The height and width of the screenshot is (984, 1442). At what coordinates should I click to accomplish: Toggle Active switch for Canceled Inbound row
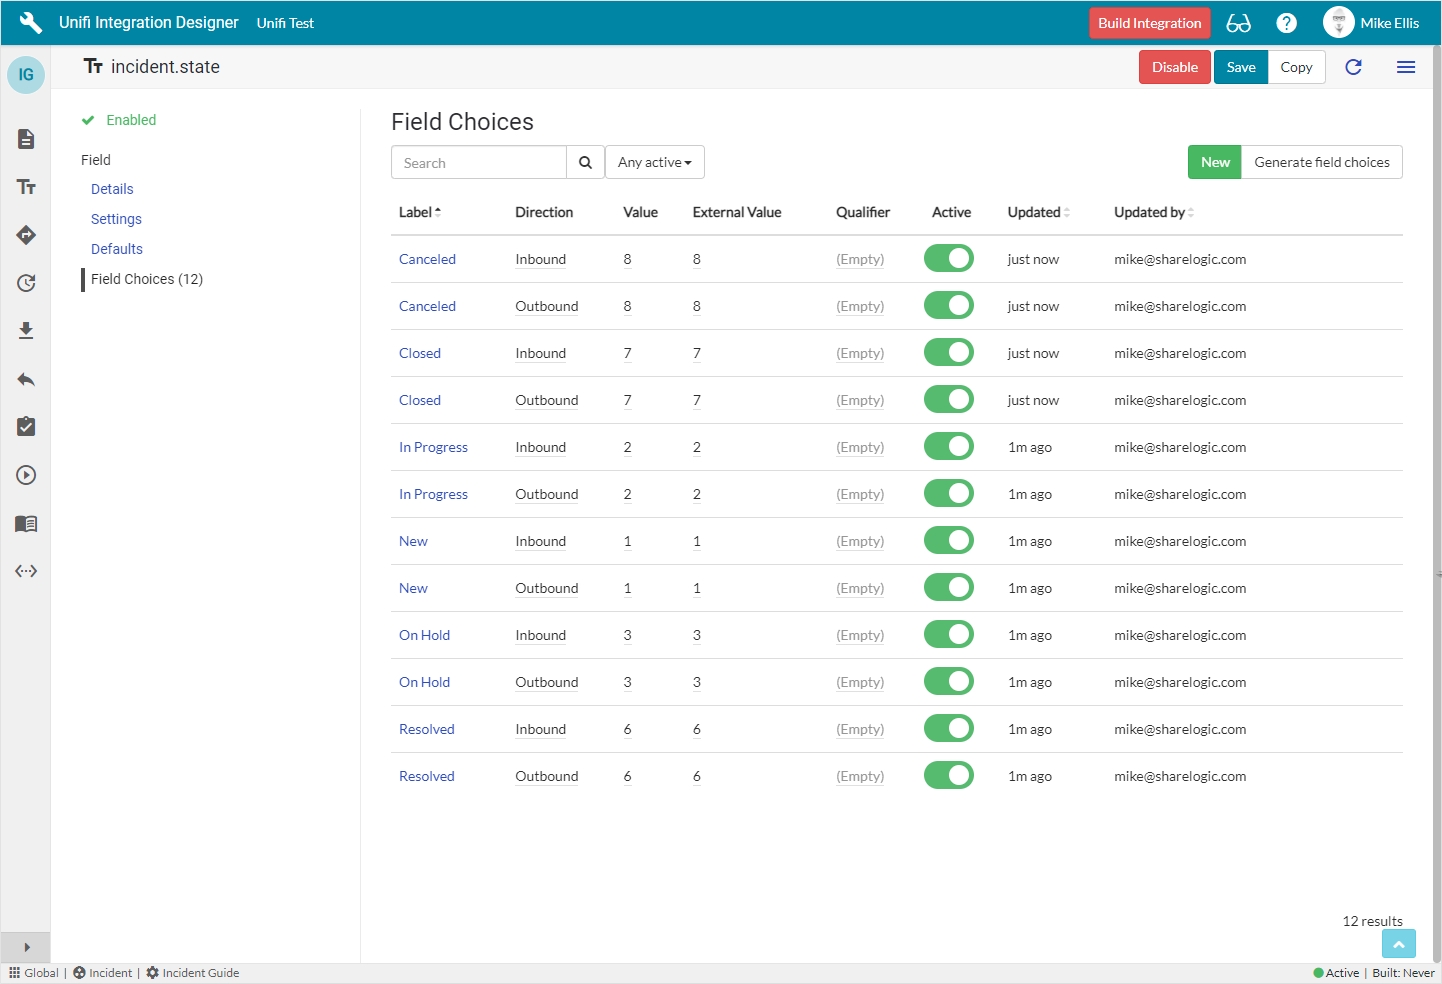(948, 258)
